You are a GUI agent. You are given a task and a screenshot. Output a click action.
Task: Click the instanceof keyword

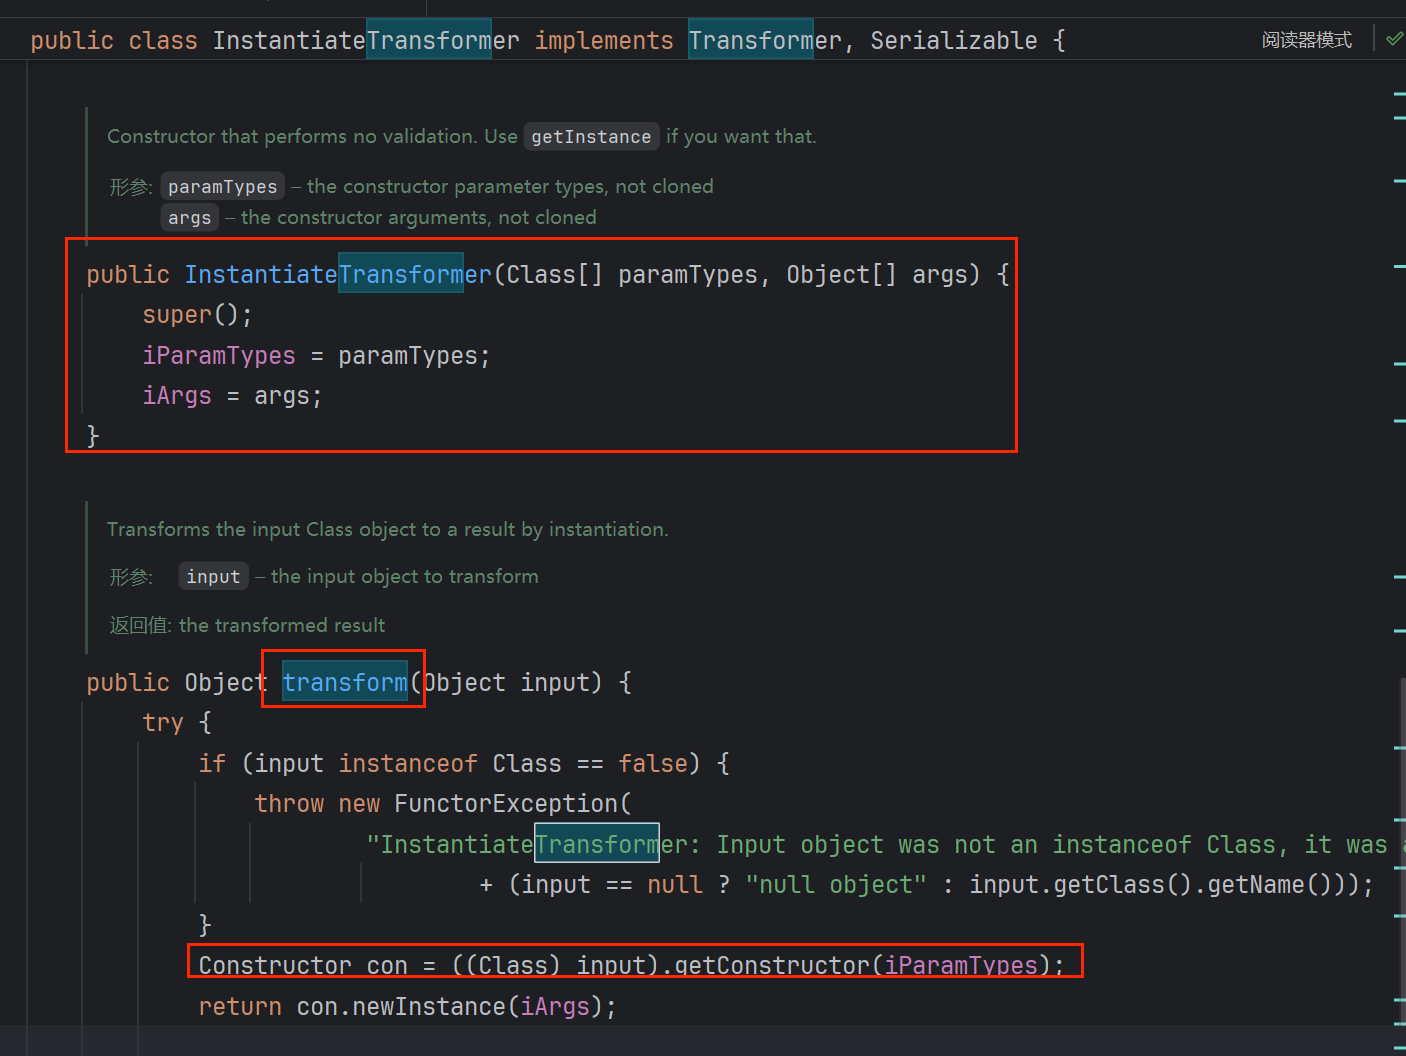pos(407,764)
